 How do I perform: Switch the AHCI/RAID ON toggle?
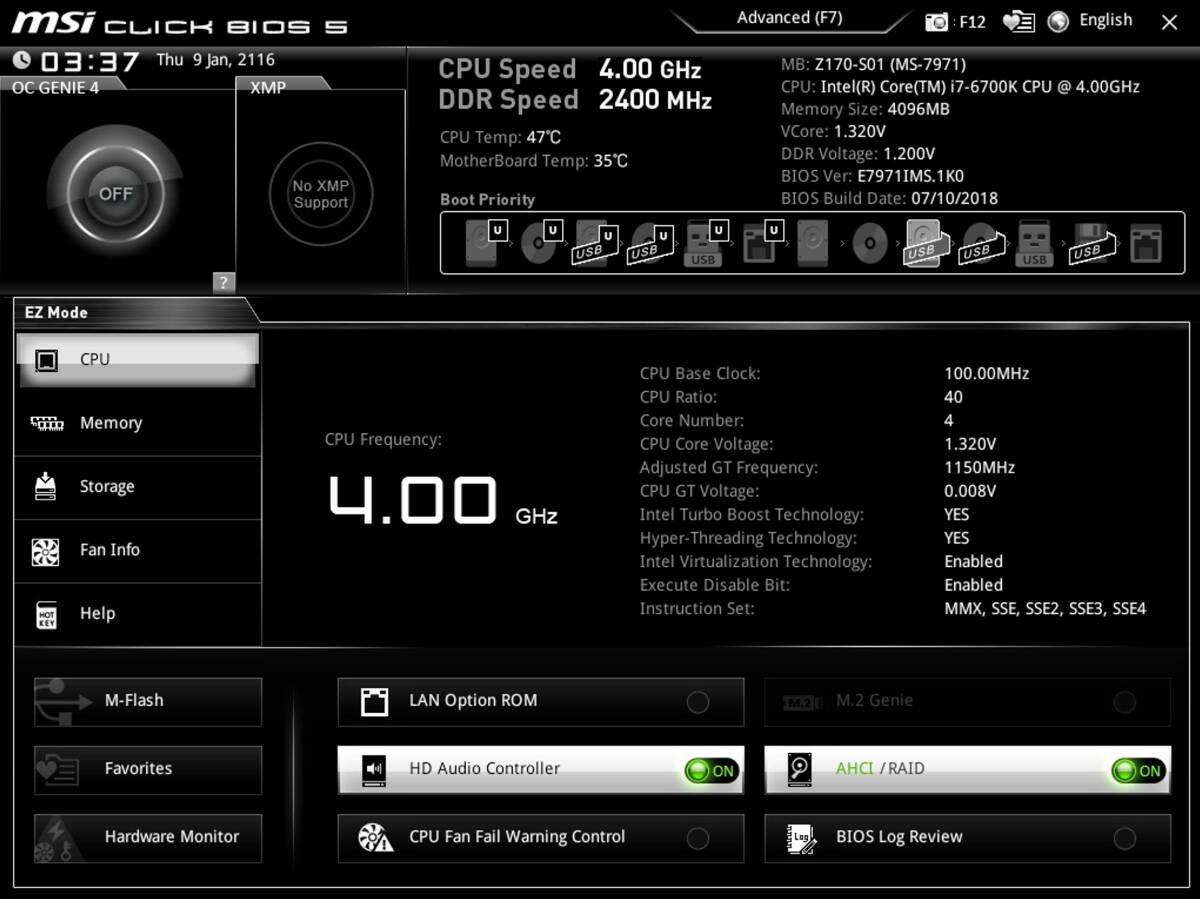1139,770
